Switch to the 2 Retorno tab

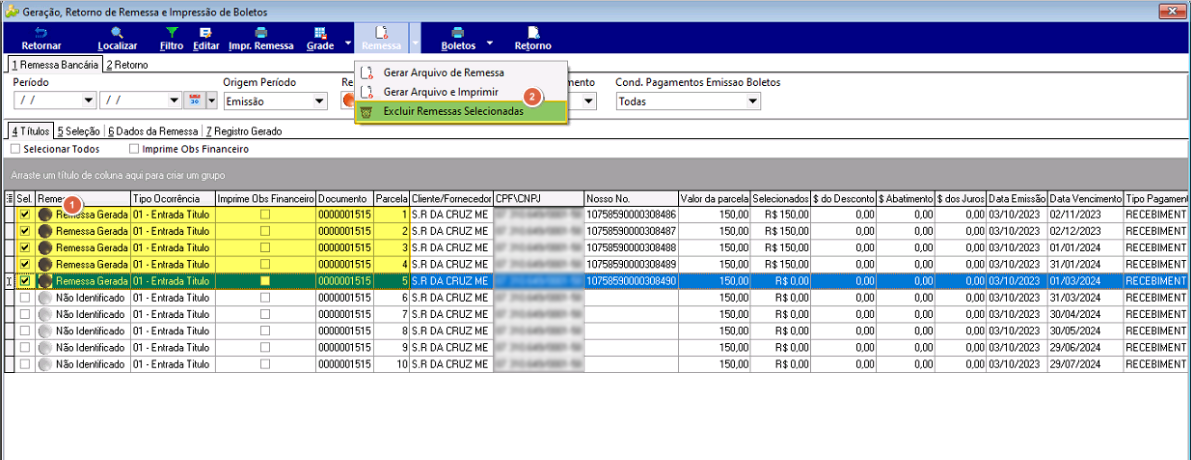click(x=127, y=65)
